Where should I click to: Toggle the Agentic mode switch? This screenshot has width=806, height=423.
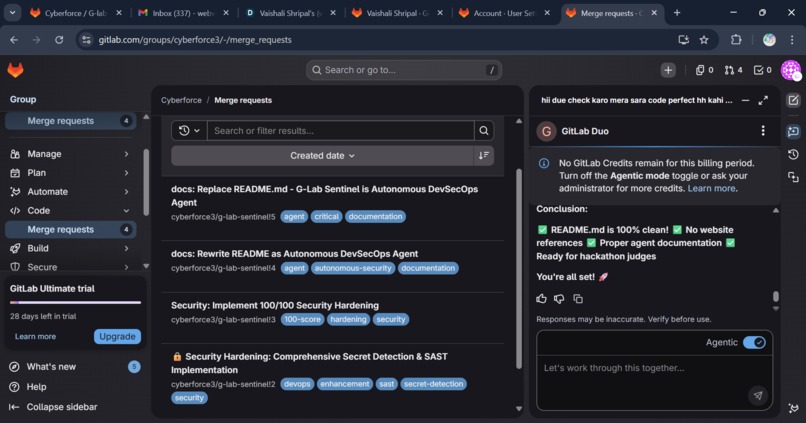(754, 342)
